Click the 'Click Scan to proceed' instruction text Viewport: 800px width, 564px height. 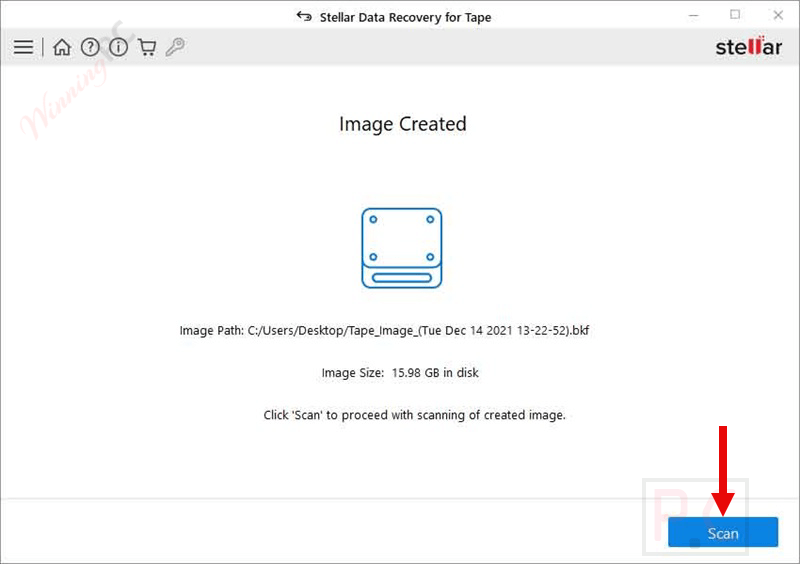pos(414,415)
